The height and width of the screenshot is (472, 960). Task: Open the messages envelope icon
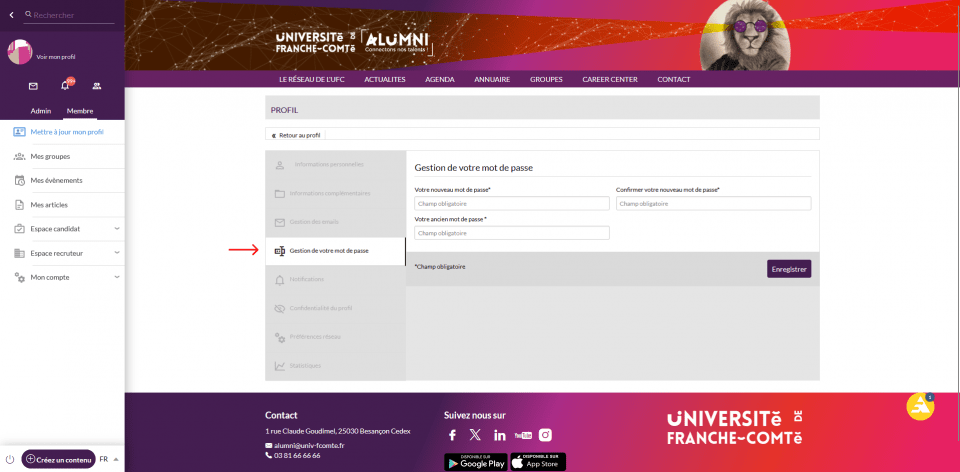coord(33,86)
